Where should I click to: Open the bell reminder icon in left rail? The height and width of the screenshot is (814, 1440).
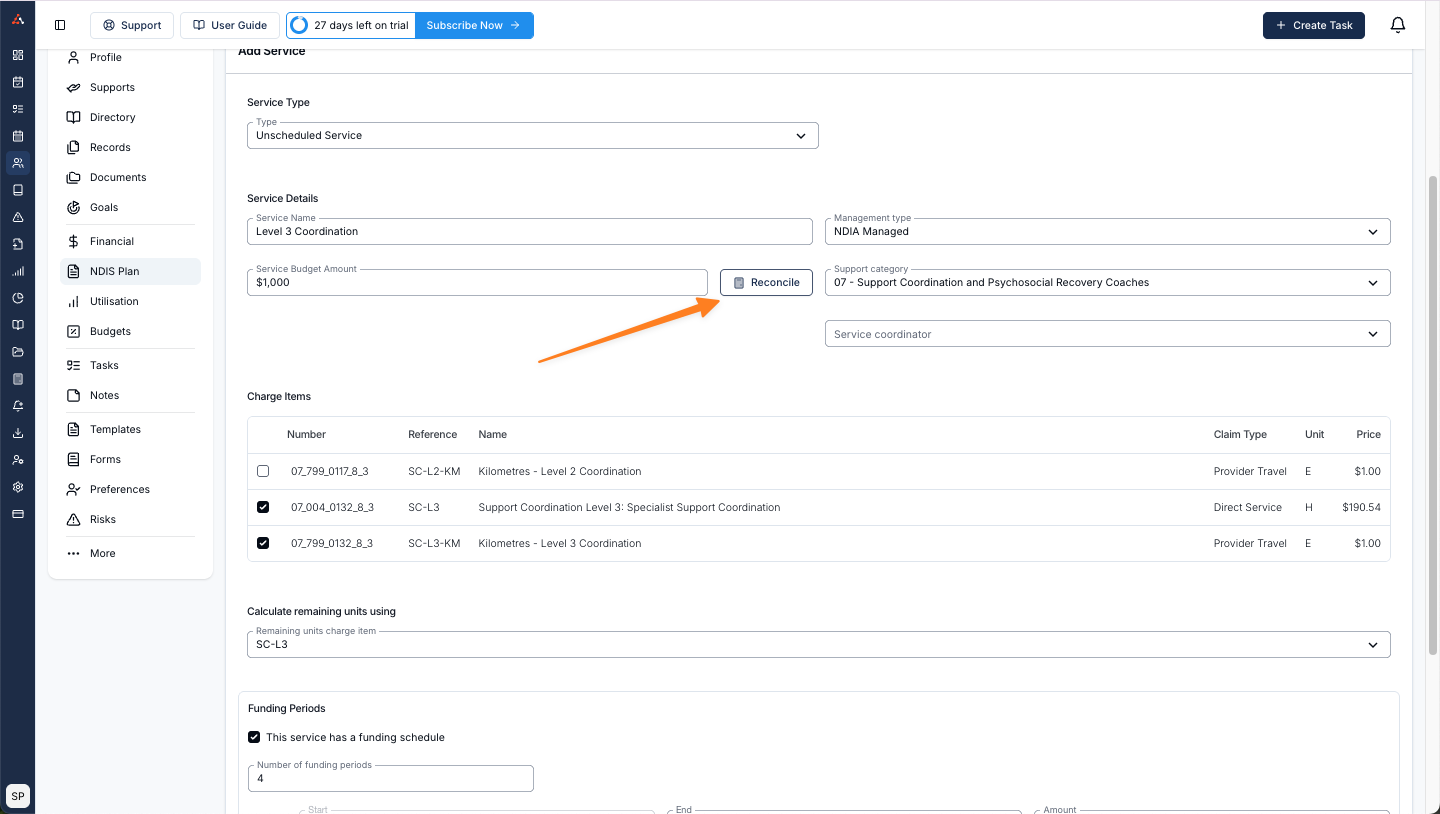(x=17, y=406)
